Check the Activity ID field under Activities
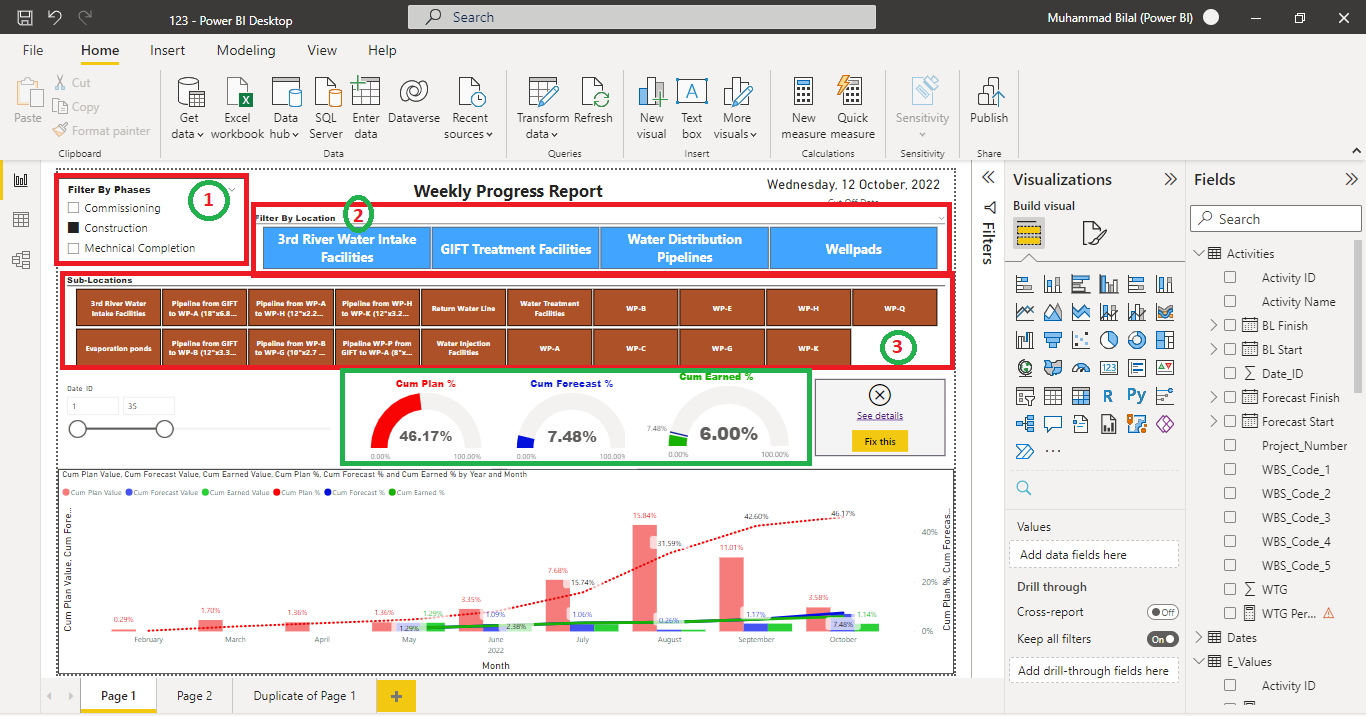The width and height of the screenshot is (1366, 716). click(1230, 277)
